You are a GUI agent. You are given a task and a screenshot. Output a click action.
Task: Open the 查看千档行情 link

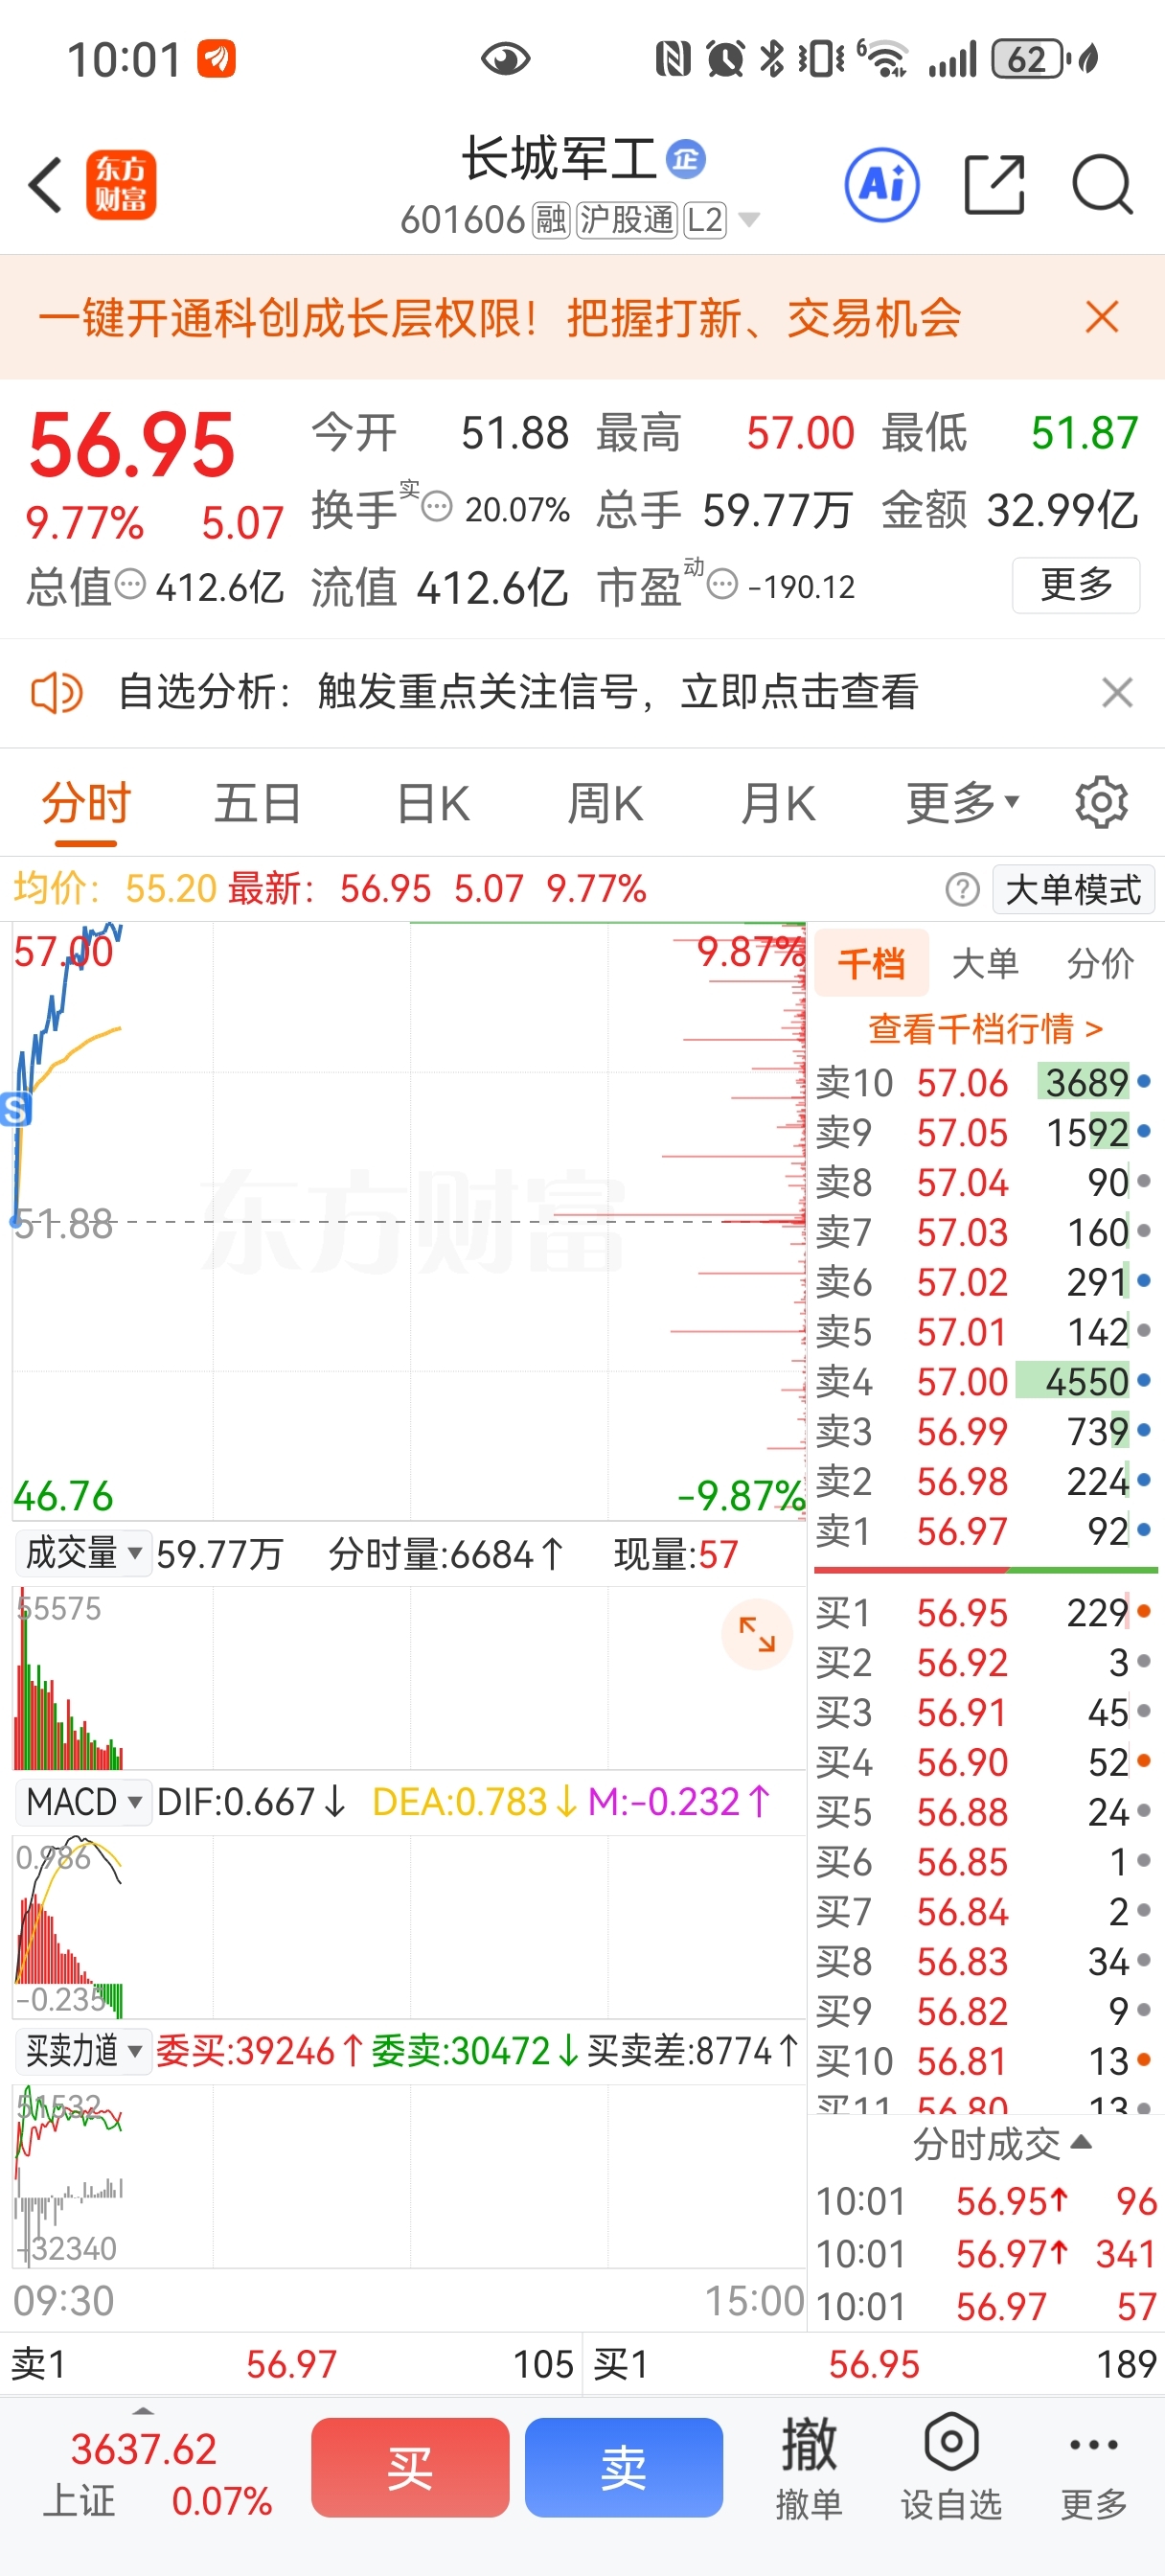click(985, 1028)
